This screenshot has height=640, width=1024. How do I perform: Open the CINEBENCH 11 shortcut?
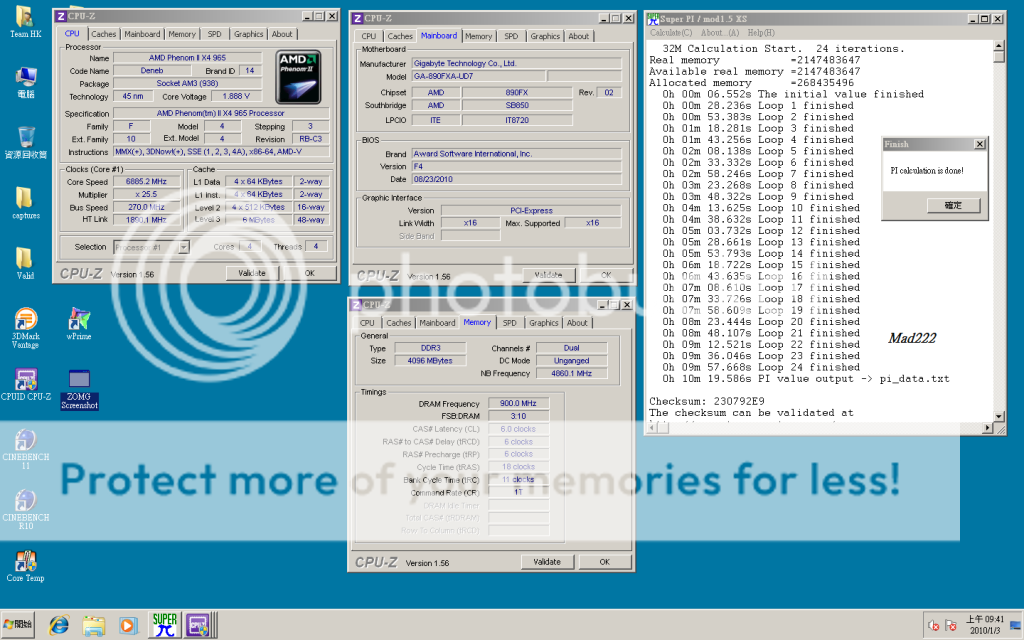click(26, 440)
